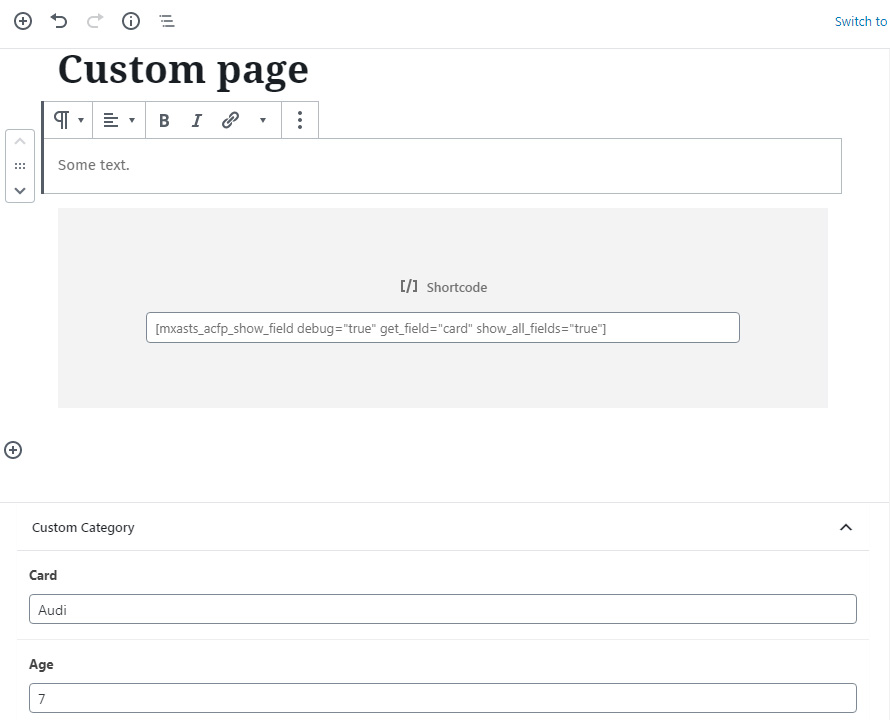The height and width of the screenshot is (720, 890).
Task: Open the content structure info icon
Action: coord(131,22)
